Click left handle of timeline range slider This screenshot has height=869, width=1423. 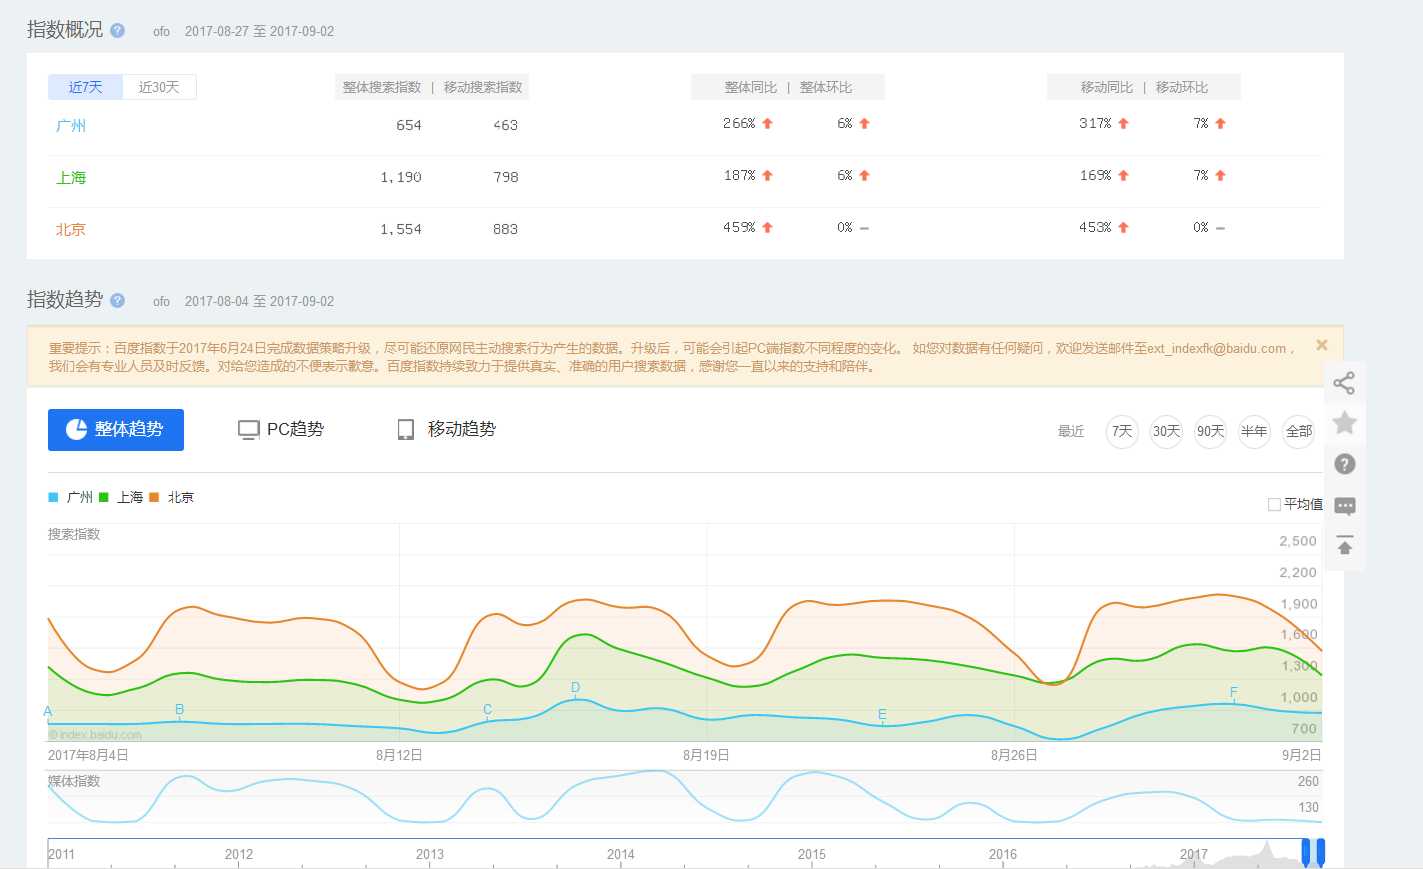[x=1305, y=852]
